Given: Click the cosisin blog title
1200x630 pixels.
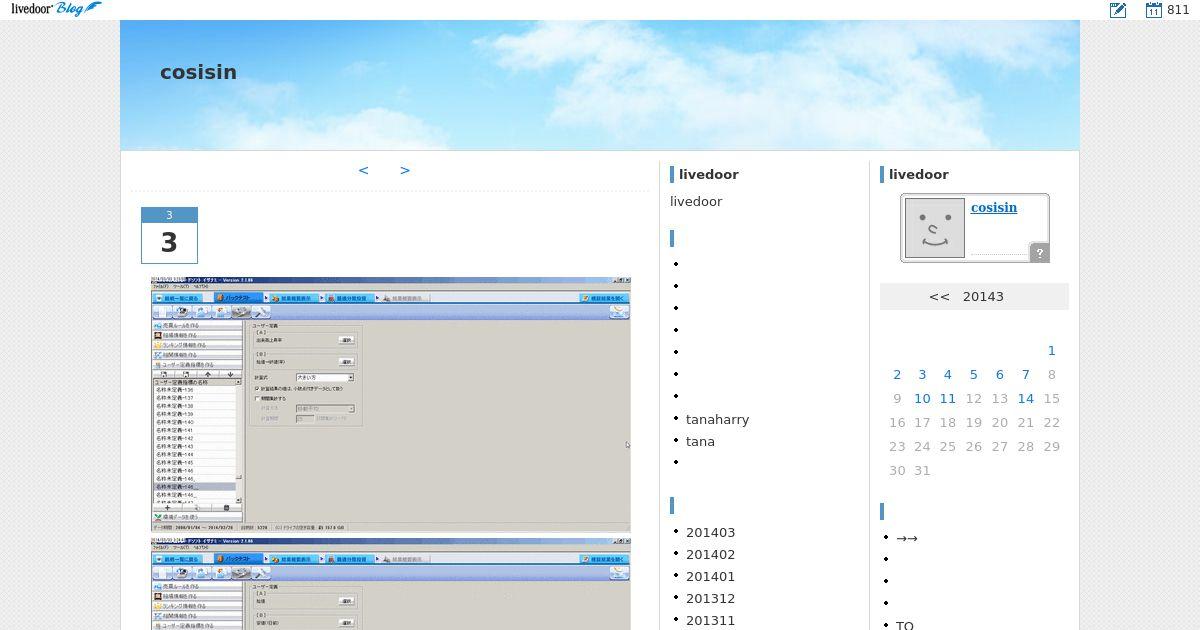Looking at the screenshot, I should (198, 72).
